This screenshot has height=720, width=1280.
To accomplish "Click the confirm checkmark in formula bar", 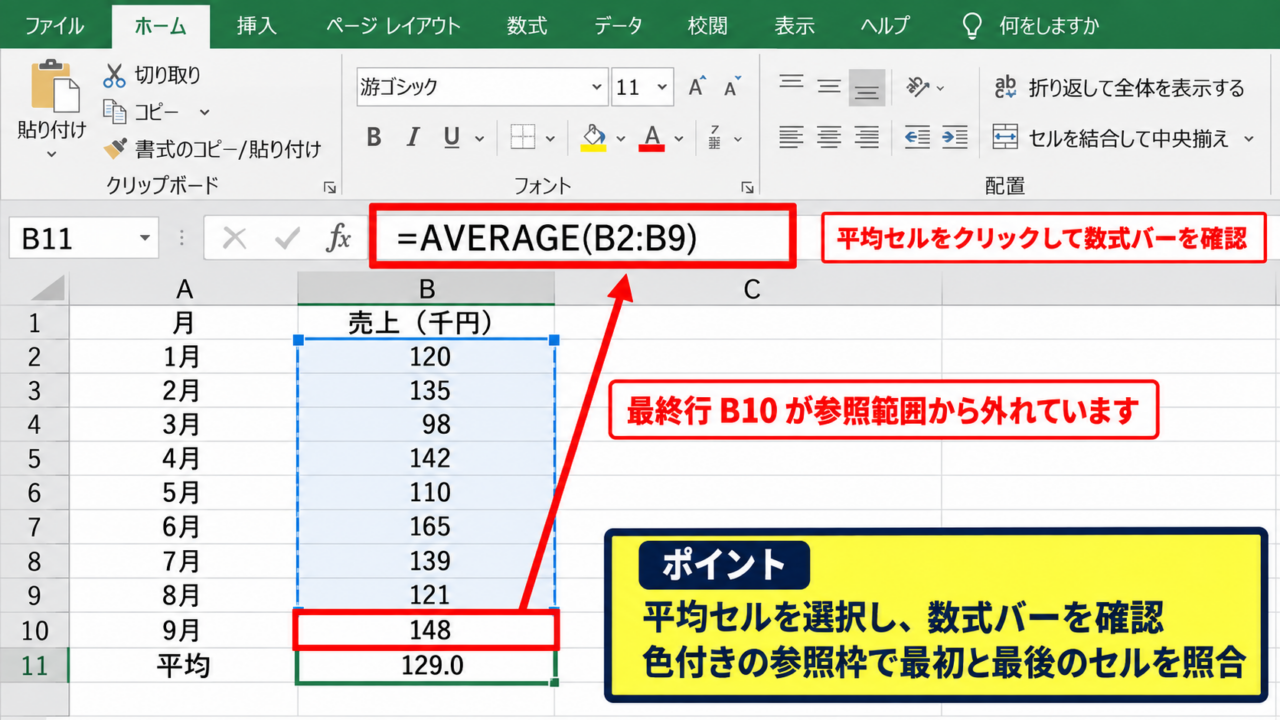I will 288,238.
